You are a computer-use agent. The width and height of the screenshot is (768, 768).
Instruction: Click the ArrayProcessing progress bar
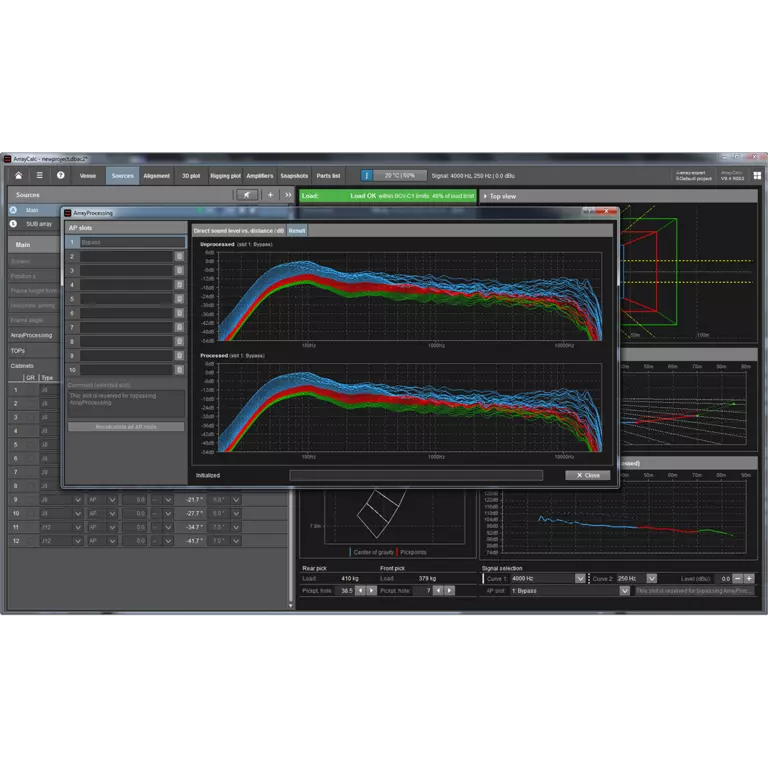point(416,475)
